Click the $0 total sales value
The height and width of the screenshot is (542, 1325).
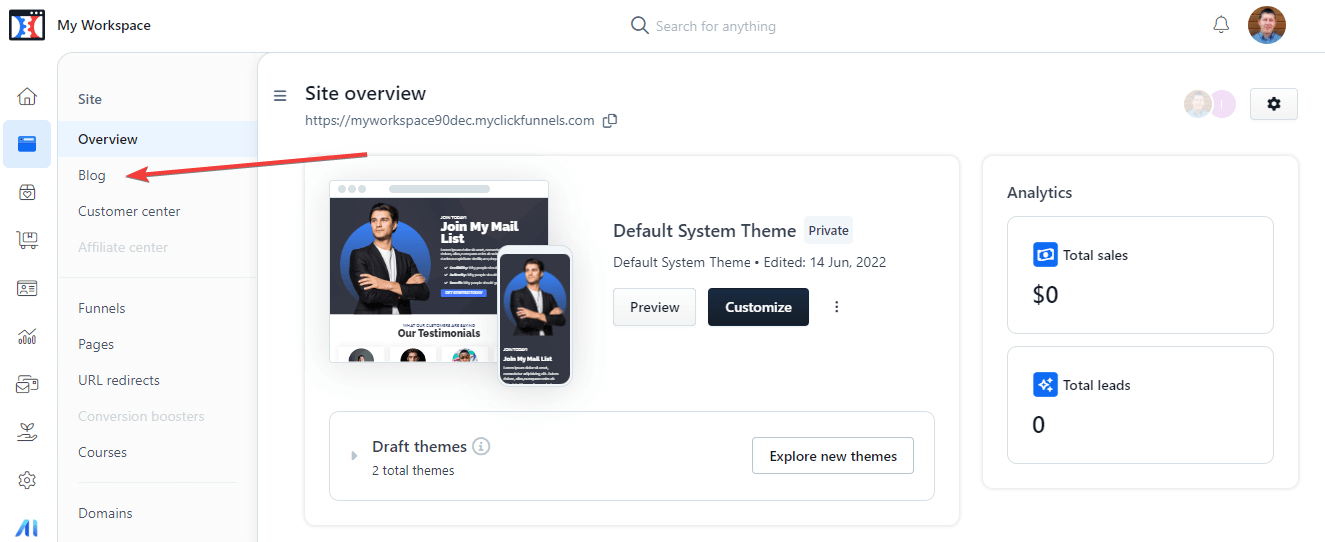[1045, 295]
